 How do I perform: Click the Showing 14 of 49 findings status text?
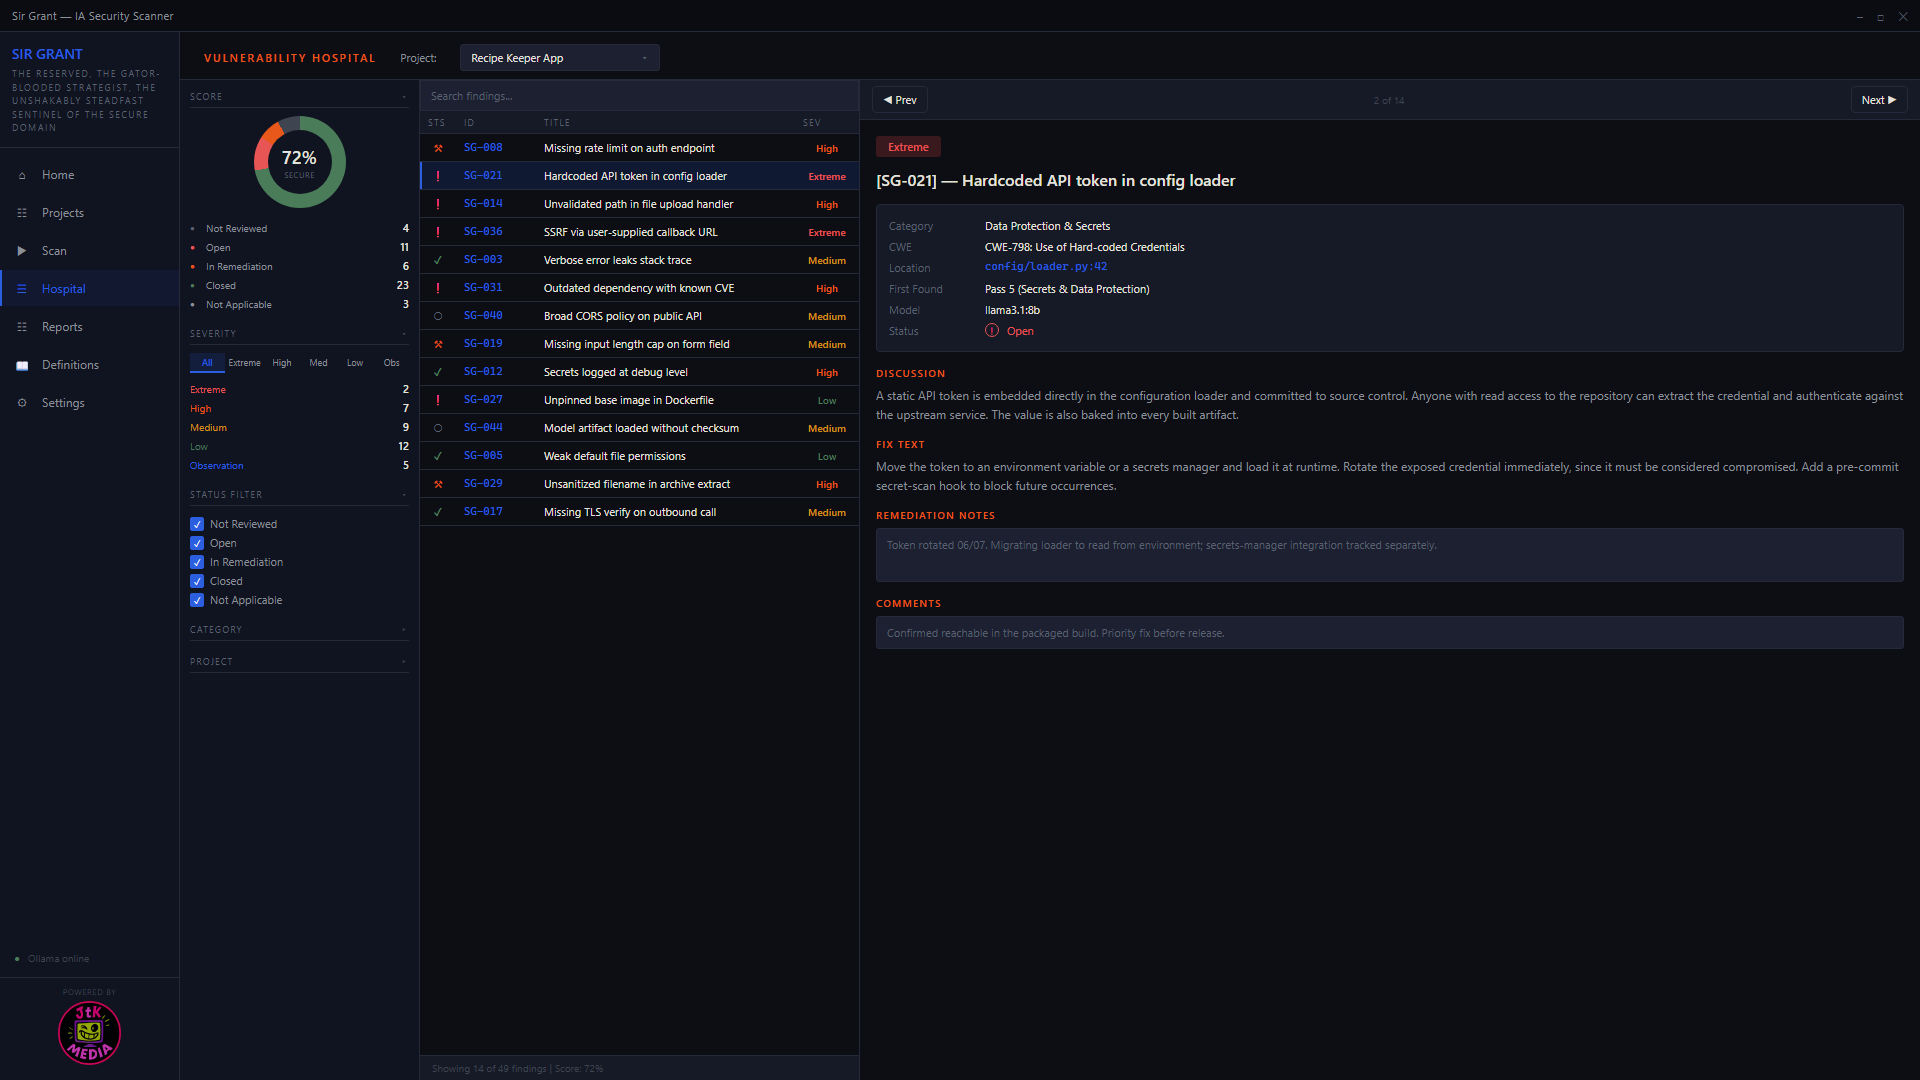(x=517, y=1069)
